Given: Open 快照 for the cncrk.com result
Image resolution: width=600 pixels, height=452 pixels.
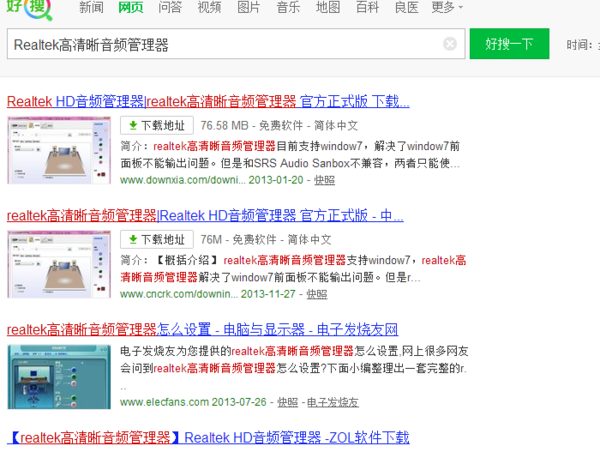Looking at the screenshot, I should coord(317,294).
